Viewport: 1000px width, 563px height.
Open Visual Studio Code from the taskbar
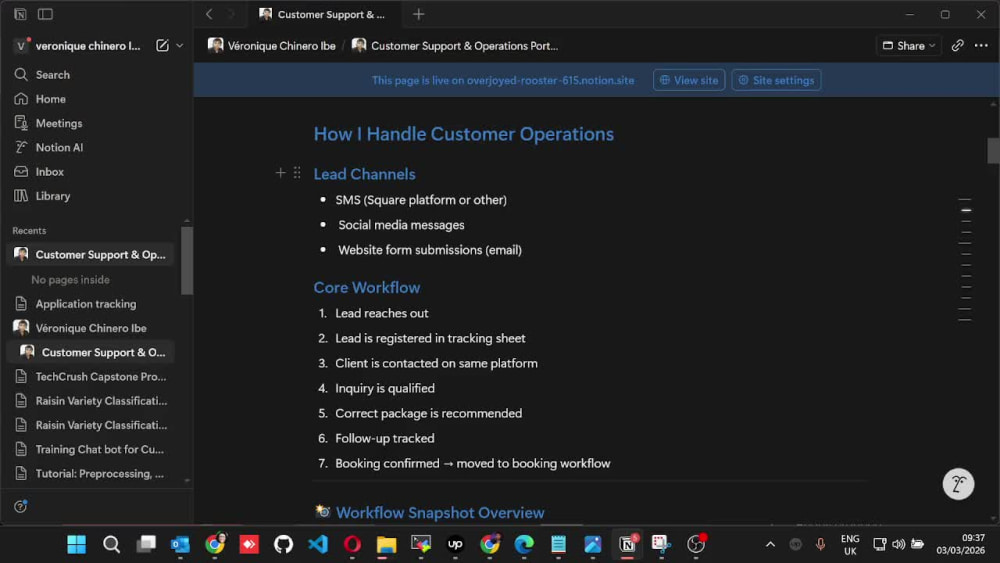[318, 544]
